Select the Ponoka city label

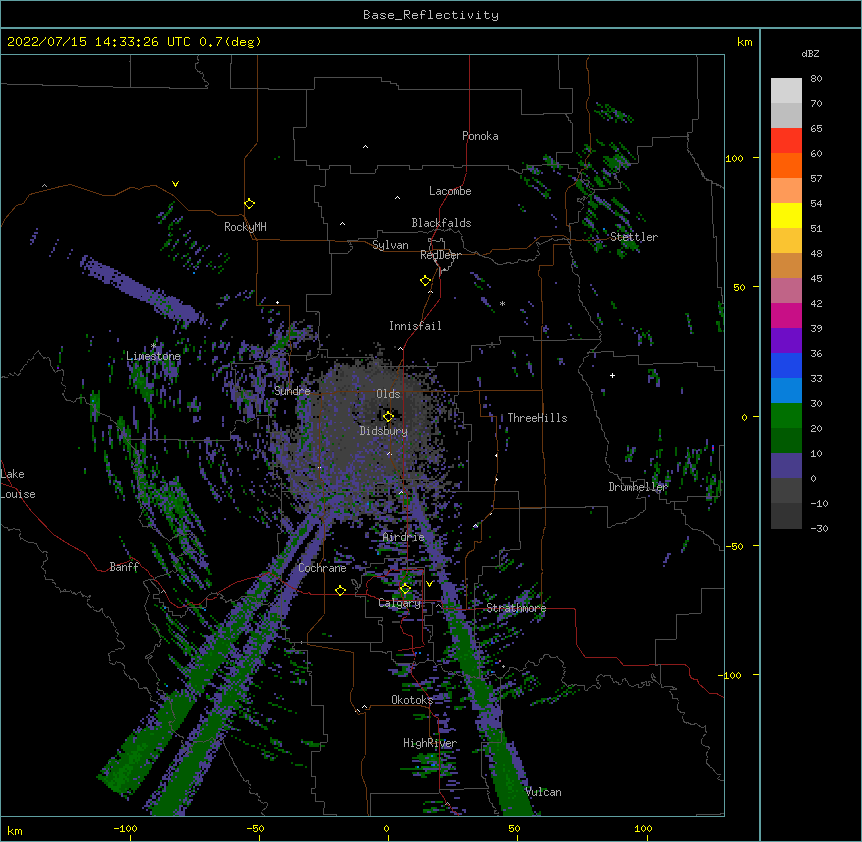(x=480, y=136)
